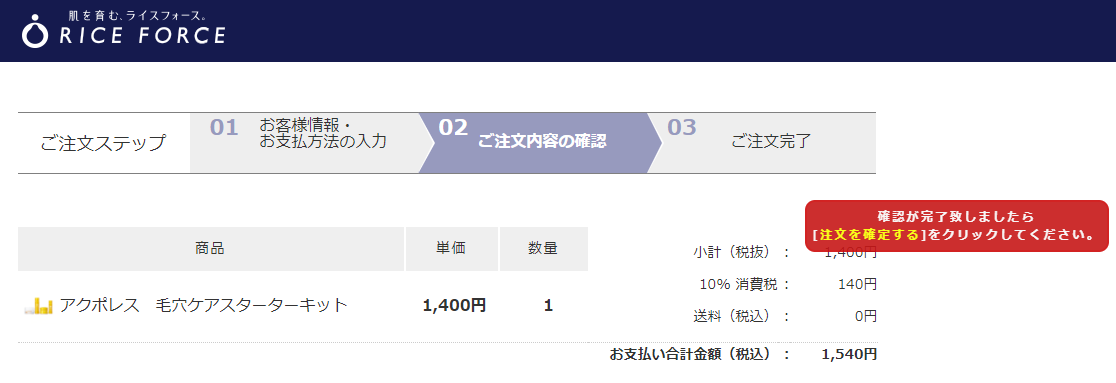Image resolution: width=1116 pixels, height=383 pixels.
Task: Click the unit price 1,400円
Action: (x=454, y=305)
